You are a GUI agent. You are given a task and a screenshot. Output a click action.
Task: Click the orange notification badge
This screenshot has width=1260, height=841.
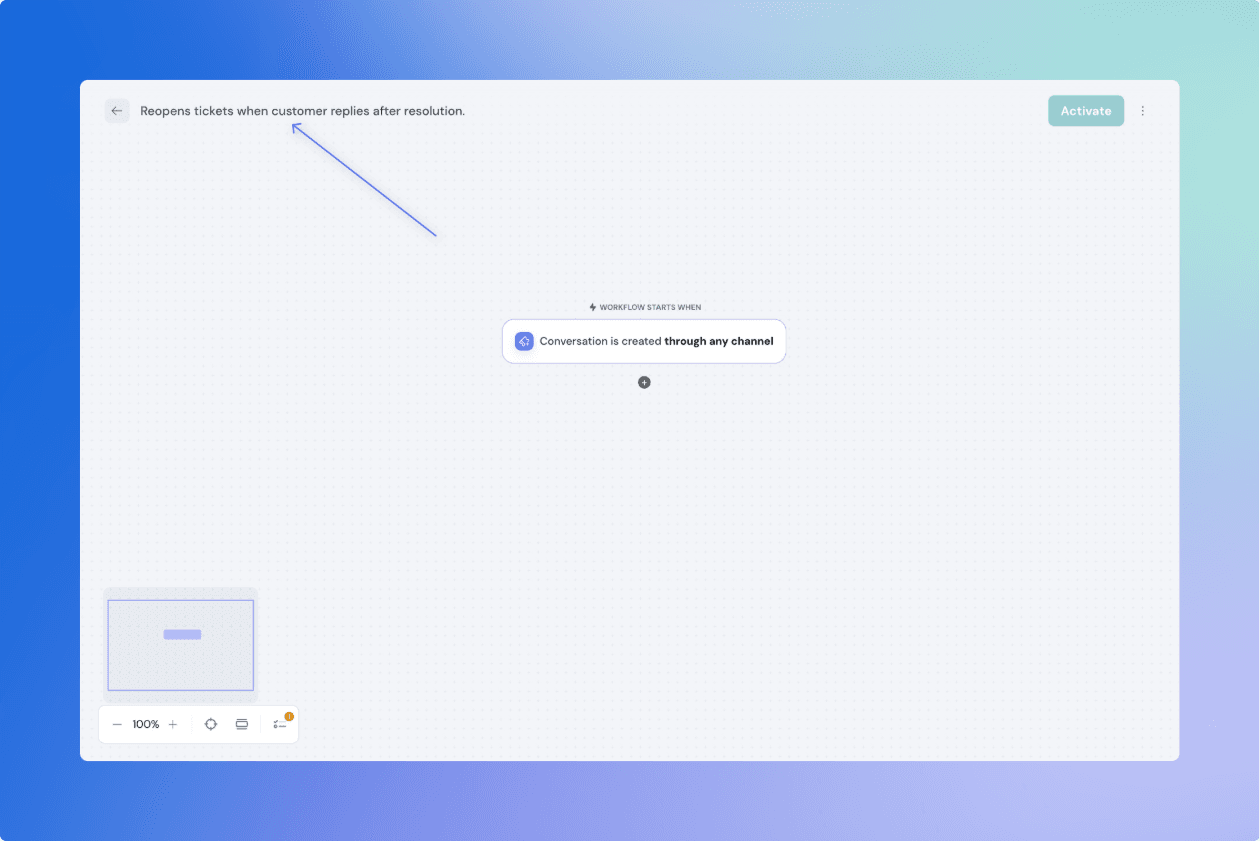click(x=288, y=715)
